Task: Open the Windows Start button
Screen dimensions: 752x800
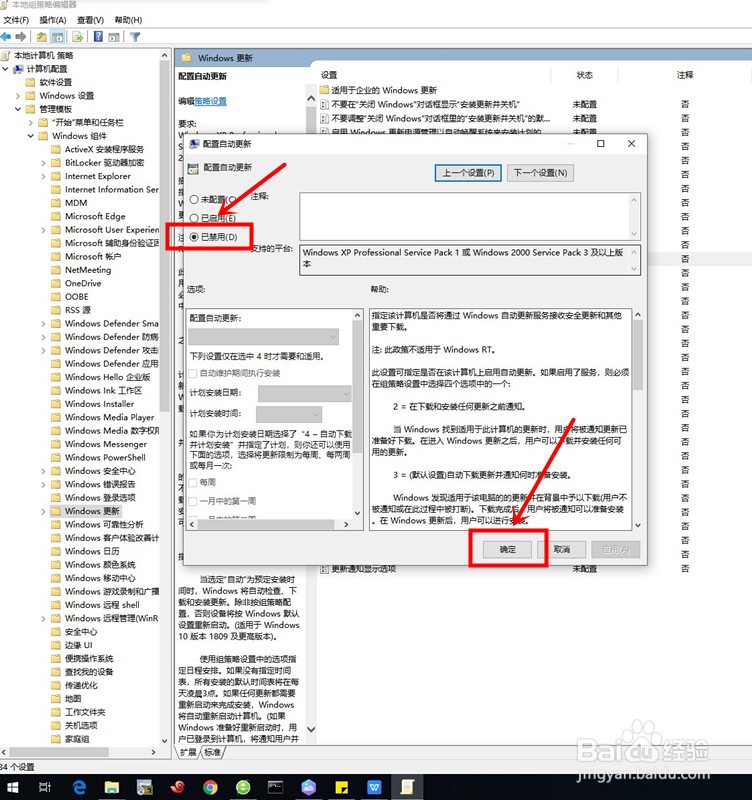Action: 12,787
